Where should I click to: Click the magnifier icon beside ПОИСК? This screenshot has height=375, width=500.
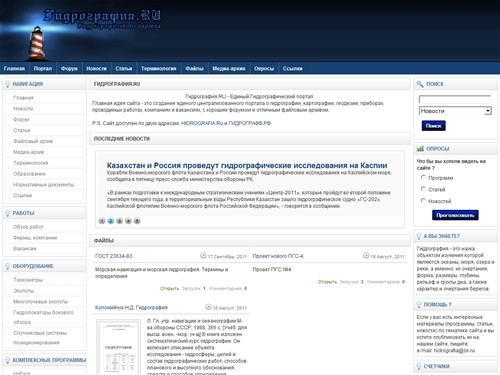[x=420, y=84]
